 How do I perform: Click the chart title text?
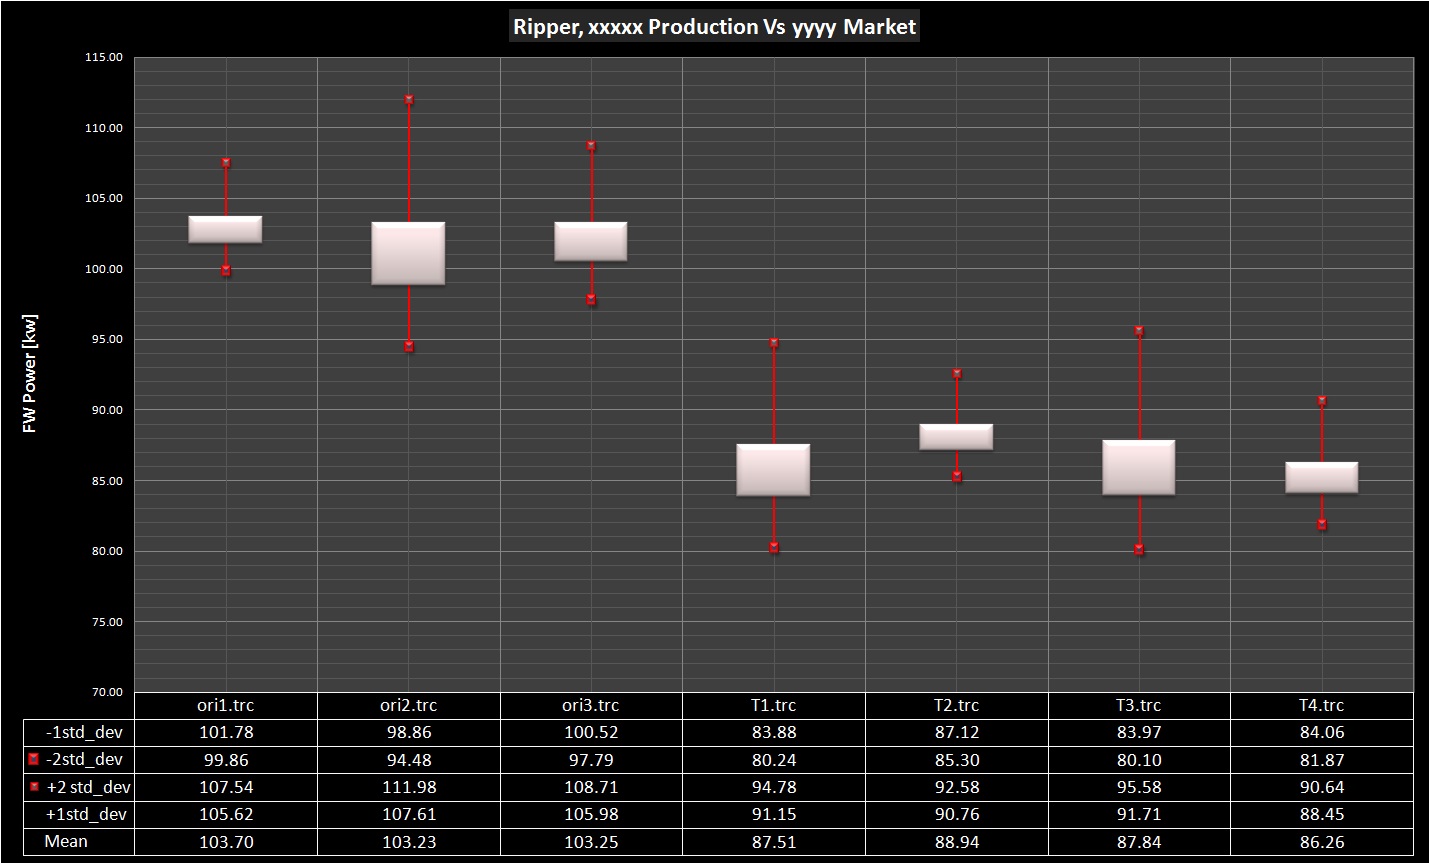coord(714,27)
